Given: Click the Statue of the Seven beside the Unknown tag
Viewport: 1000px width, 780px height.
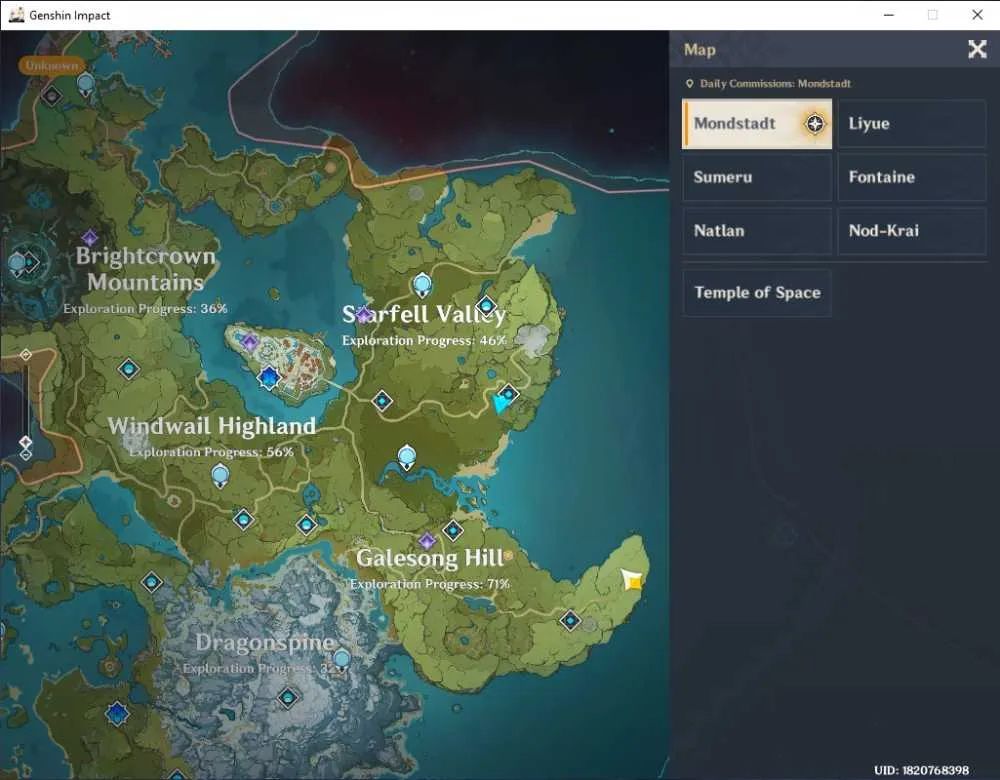Looking at the screenshot, I should click(85, 84).
